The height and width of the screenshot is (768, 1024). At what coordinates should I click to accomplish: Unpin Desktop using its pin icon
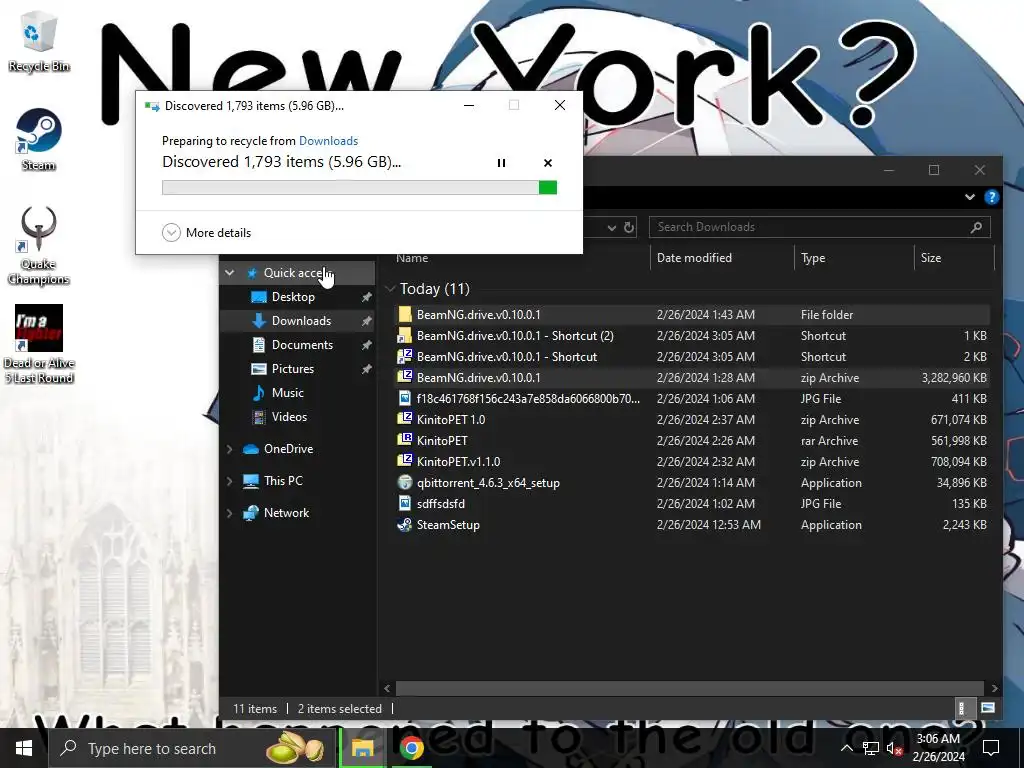[x=366, y=297]
